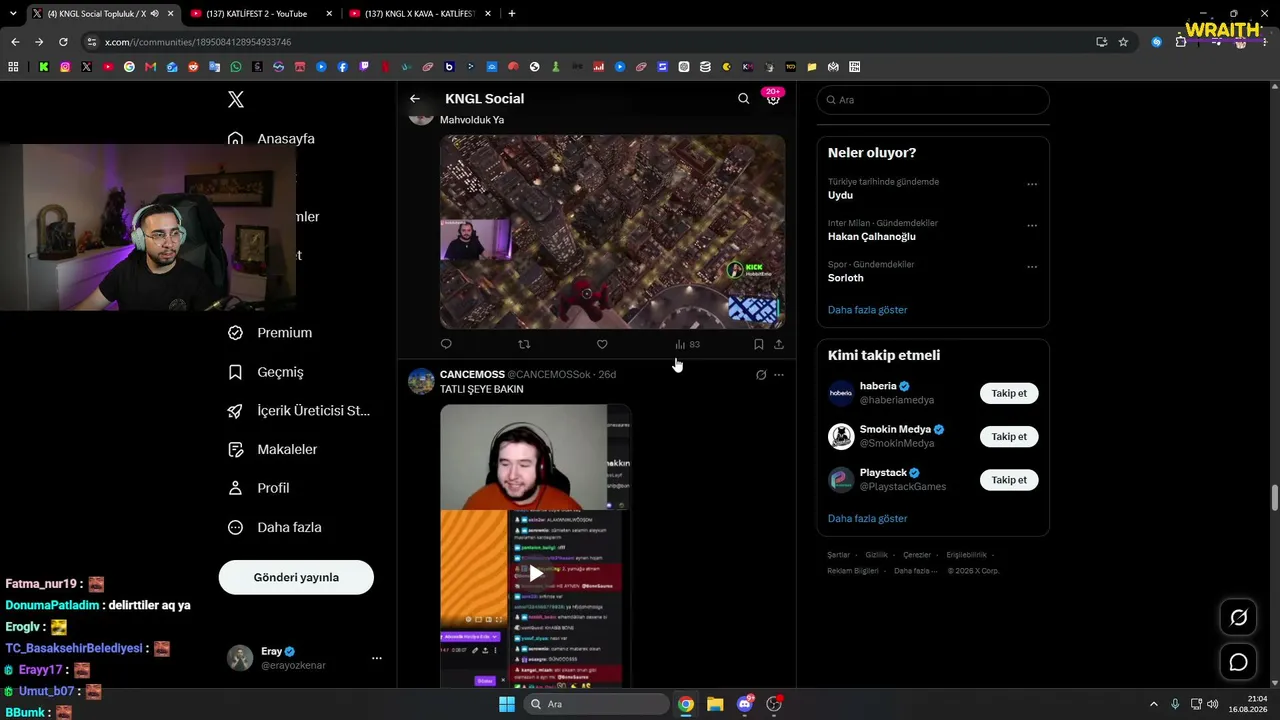
Task: Open a new browser tab
Action: tap(512, 14)
